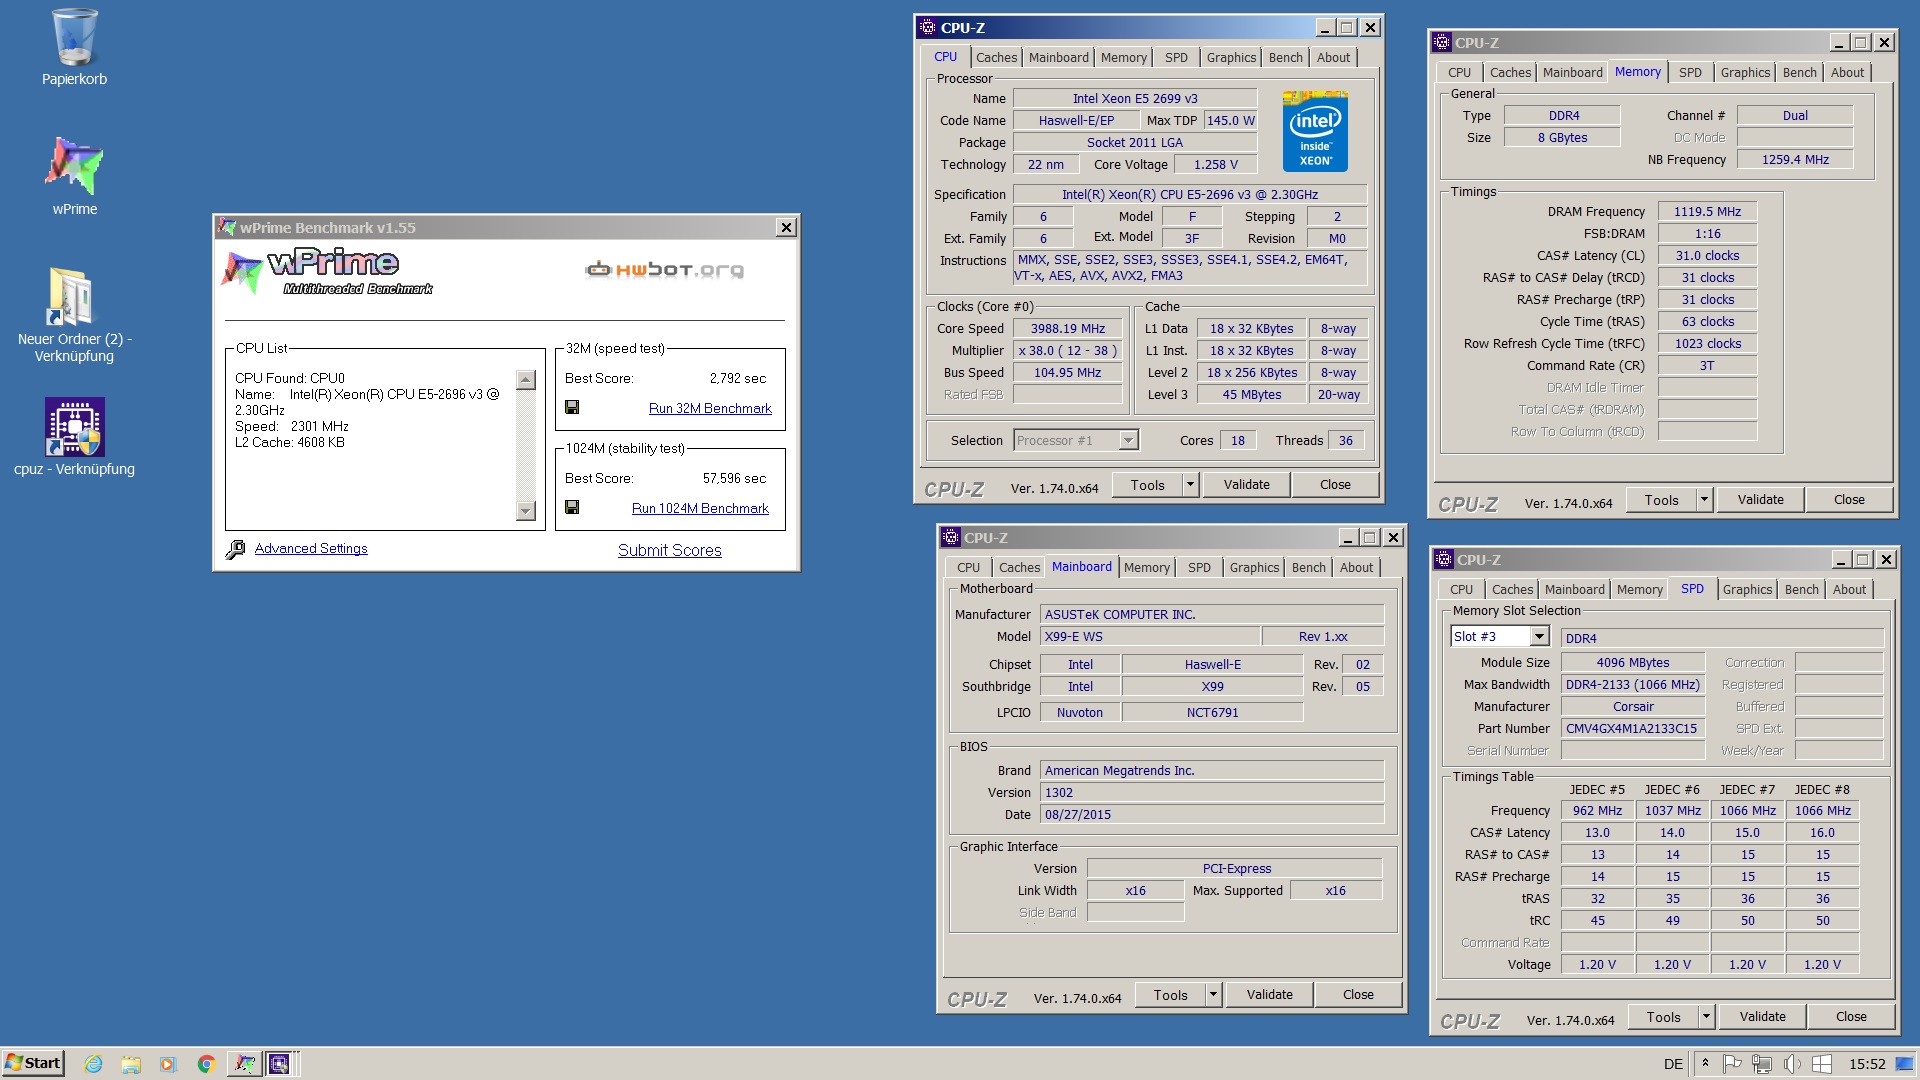
Task: Open the network status tray icon
Action: click(x=1762, y=1064)
